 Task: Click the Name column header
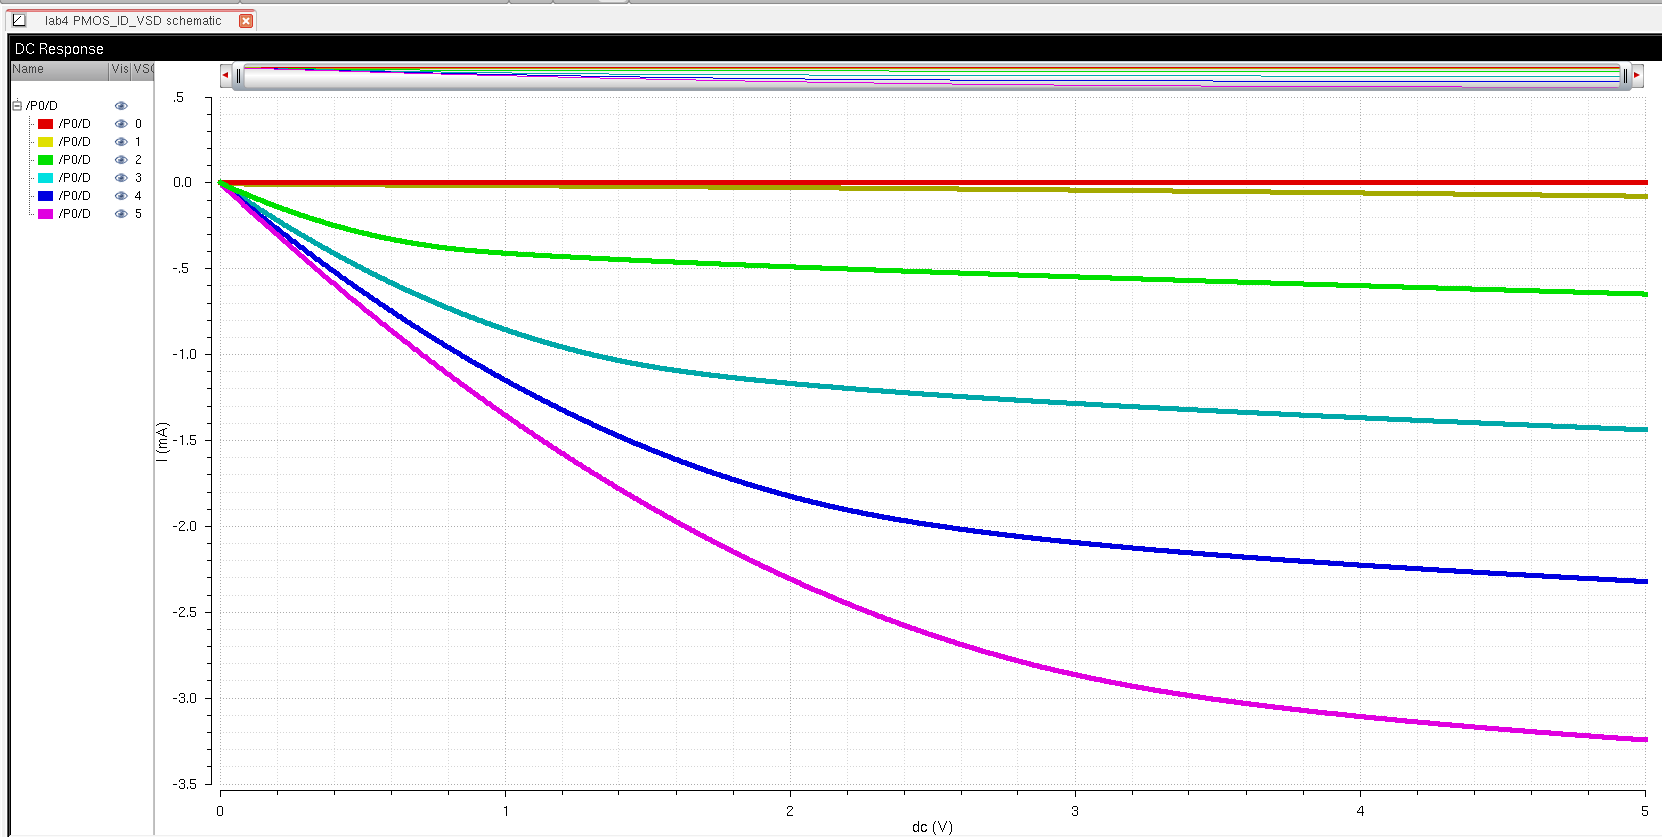click(x=59, y=70)
